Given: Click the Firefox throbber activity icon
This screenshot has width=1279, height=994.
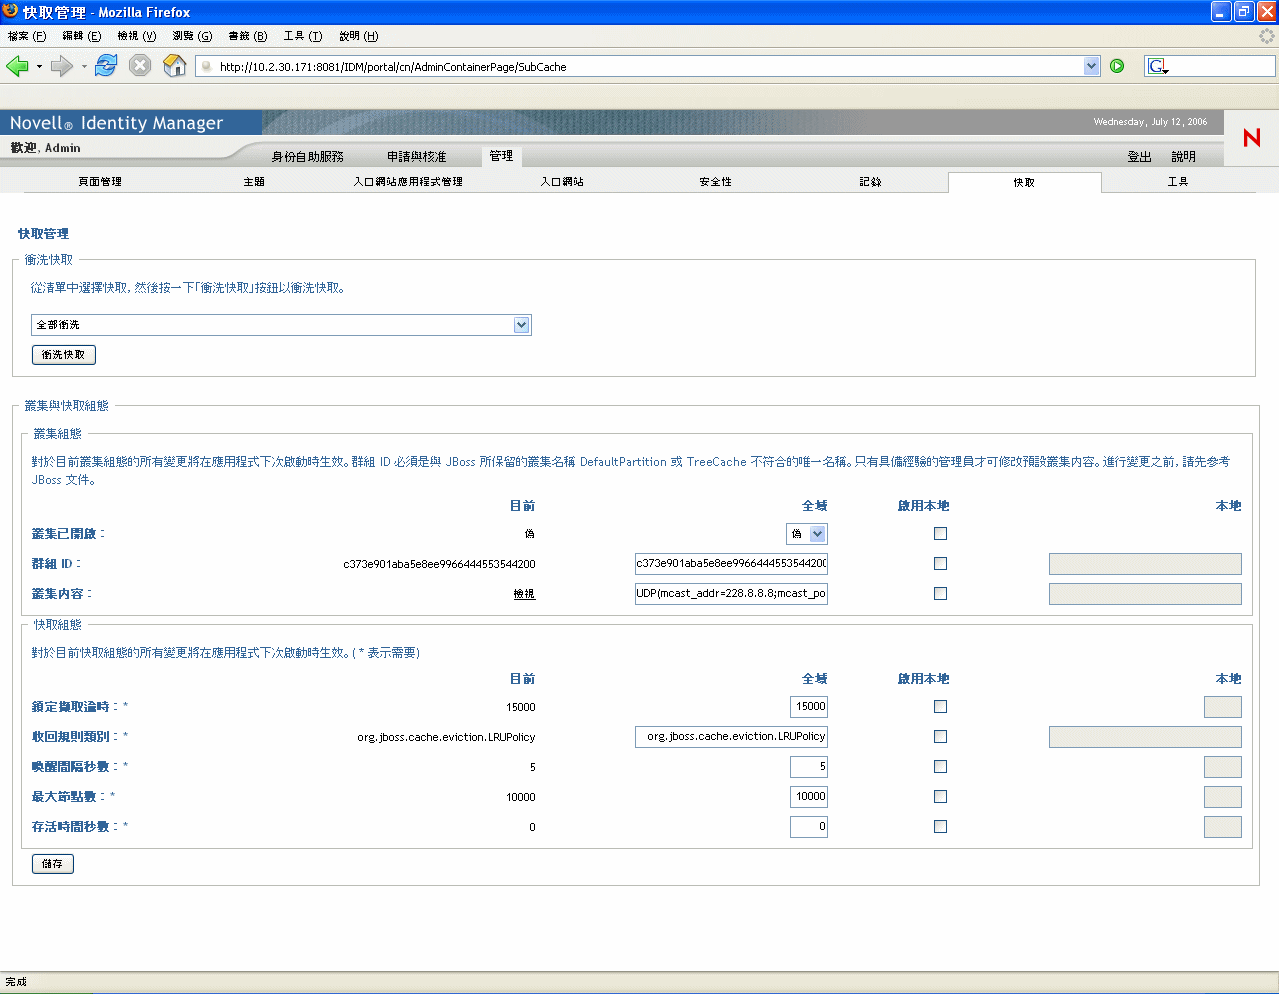Looking at the screenshot, I should [x=1266, y=36].
